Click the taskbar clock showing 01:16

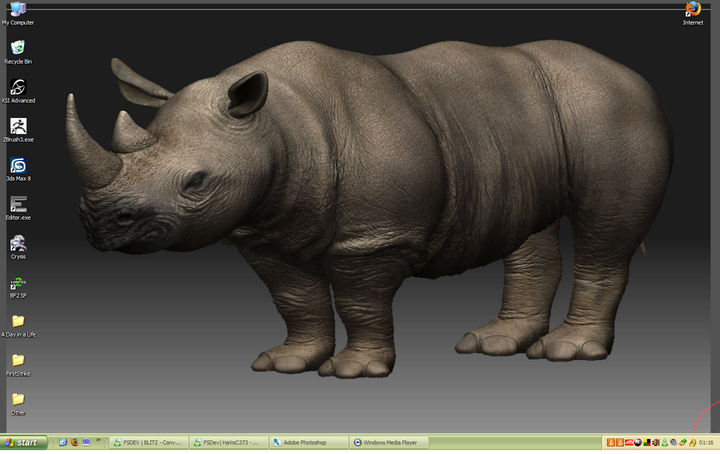pos(706,443)
